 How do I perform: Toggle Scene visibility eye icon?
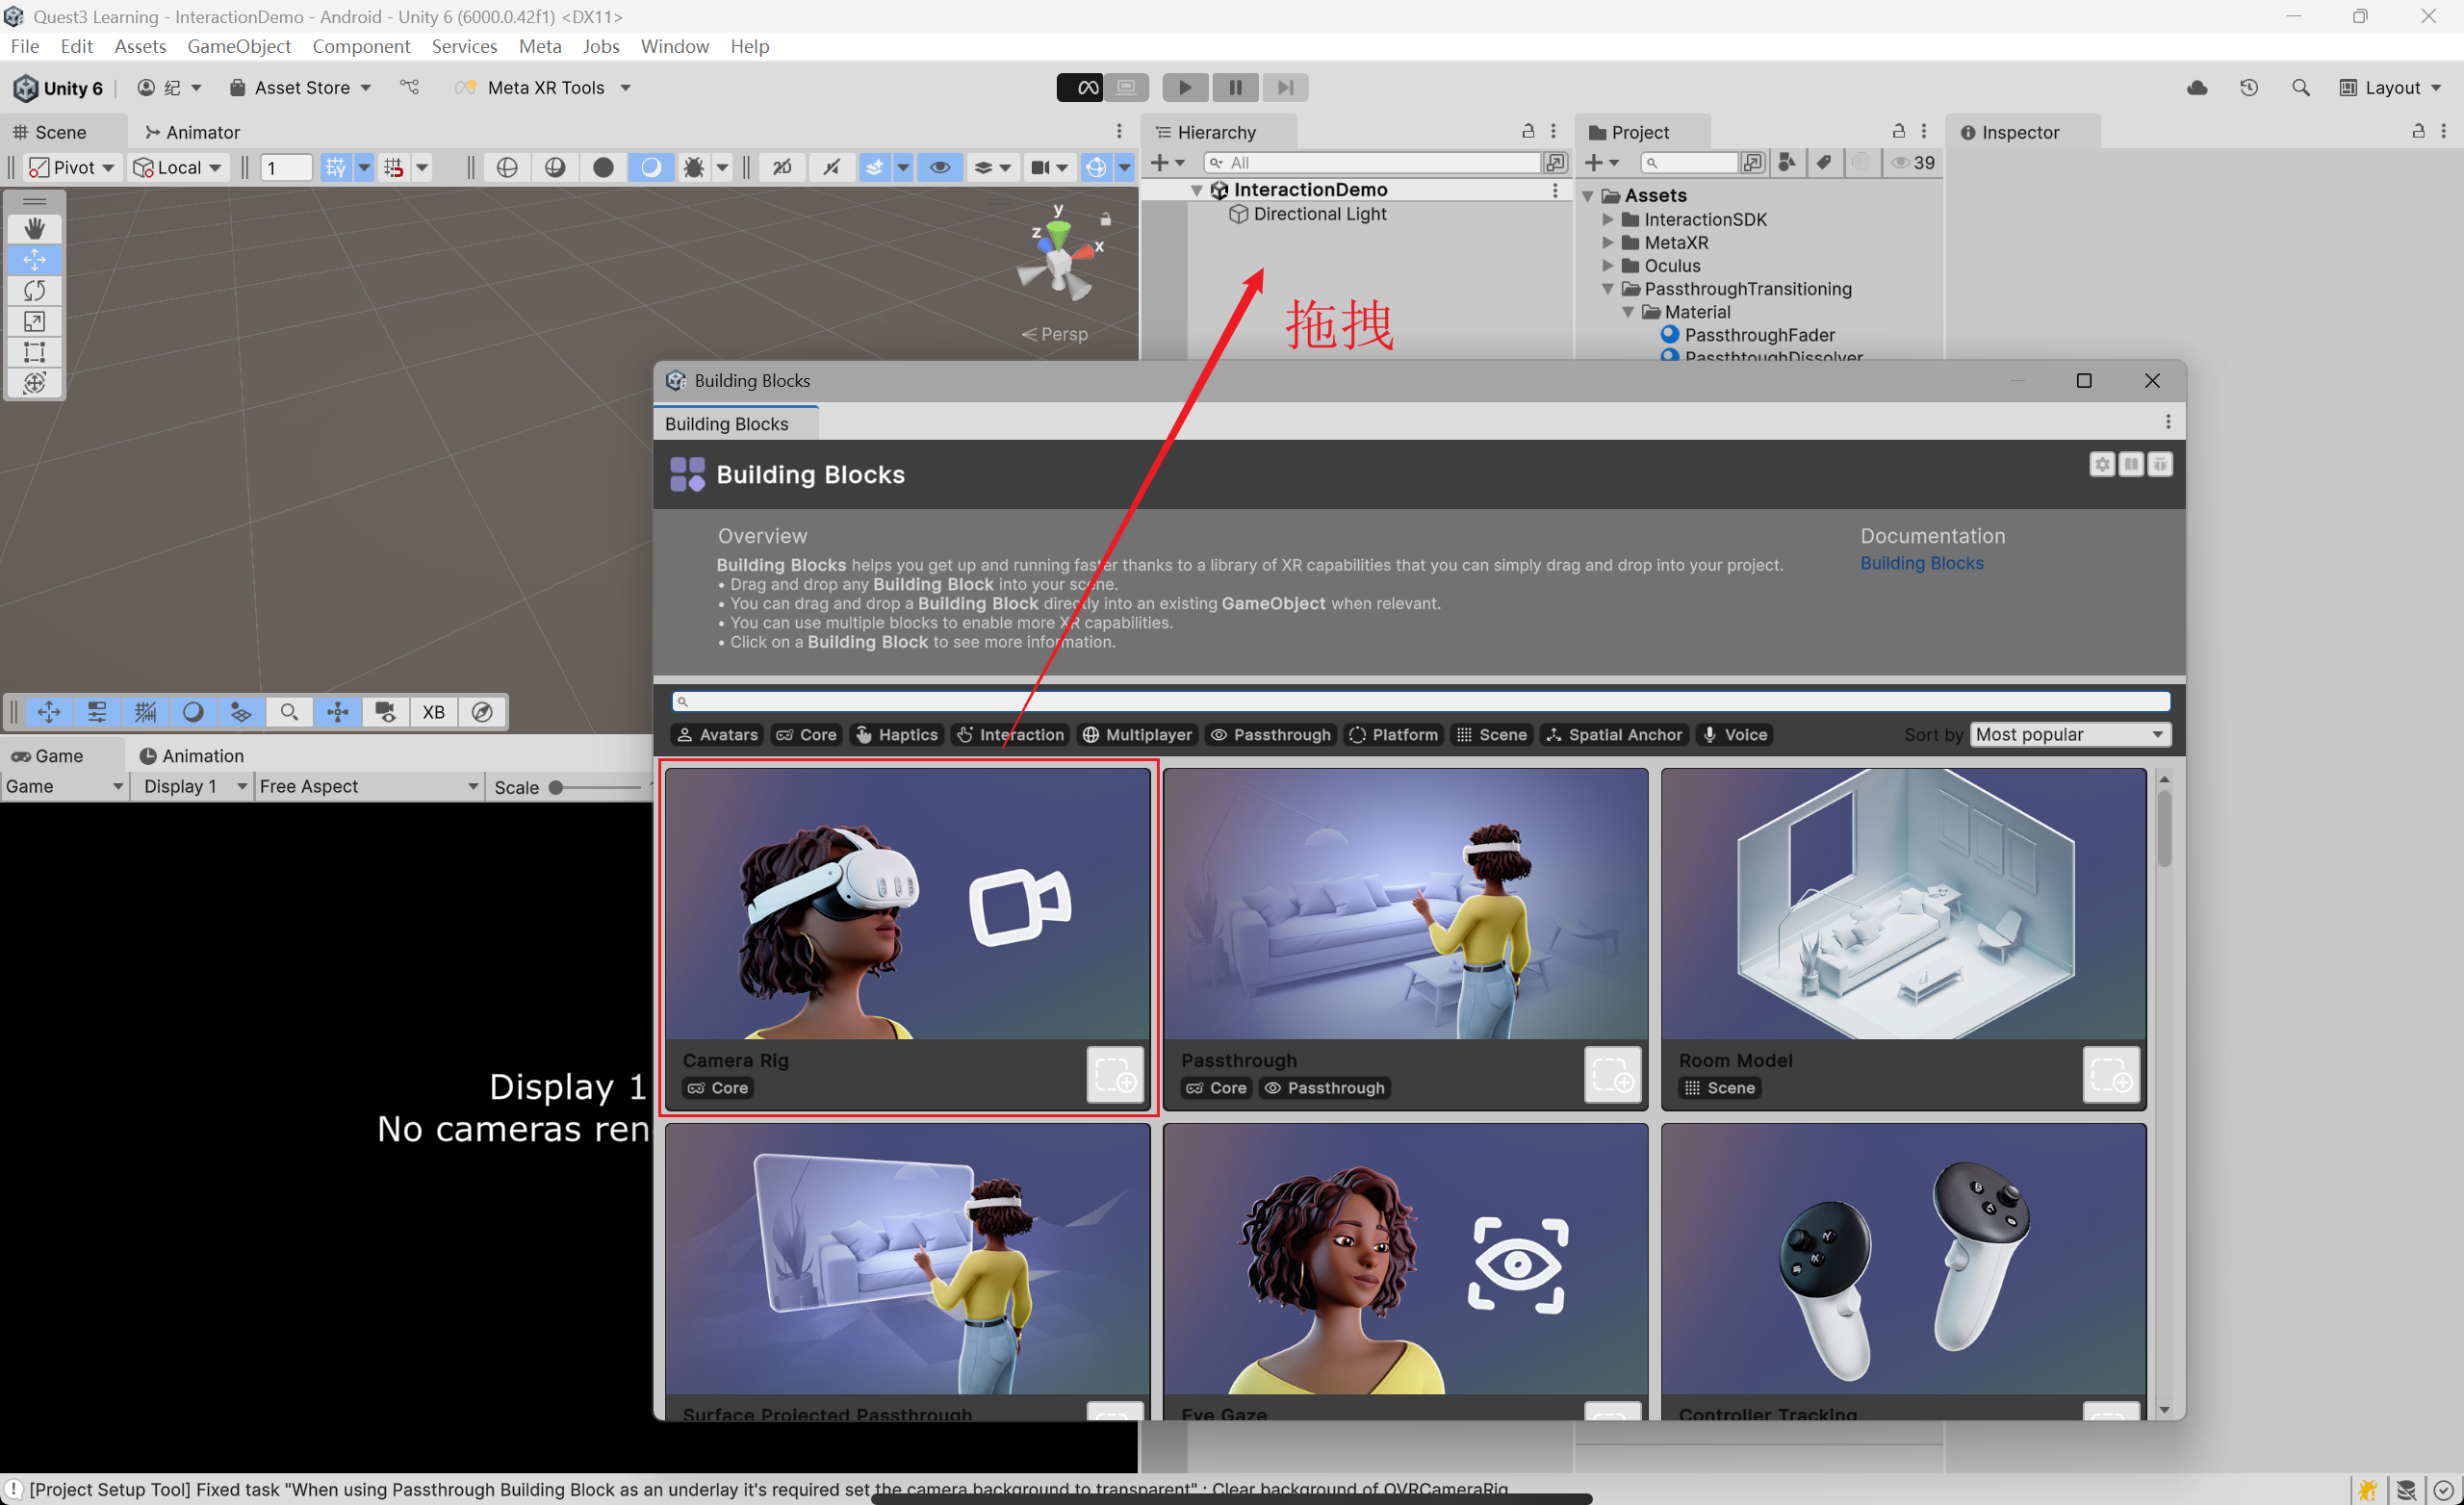[940, 167]
